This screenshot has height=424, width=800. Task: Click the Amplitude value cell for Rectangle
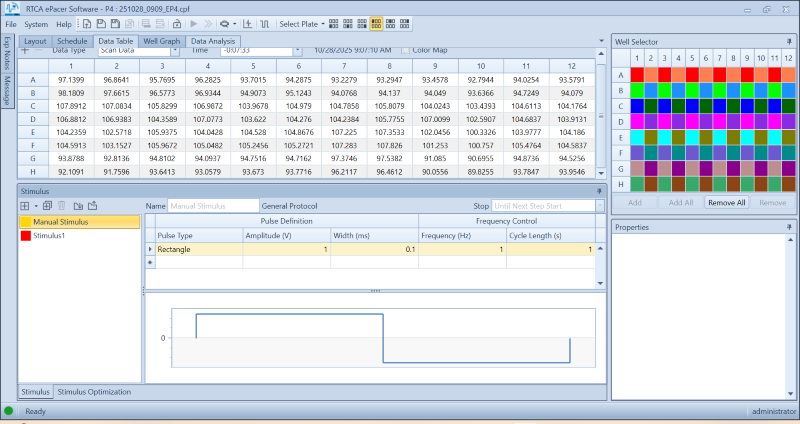(x=285, y=249)
